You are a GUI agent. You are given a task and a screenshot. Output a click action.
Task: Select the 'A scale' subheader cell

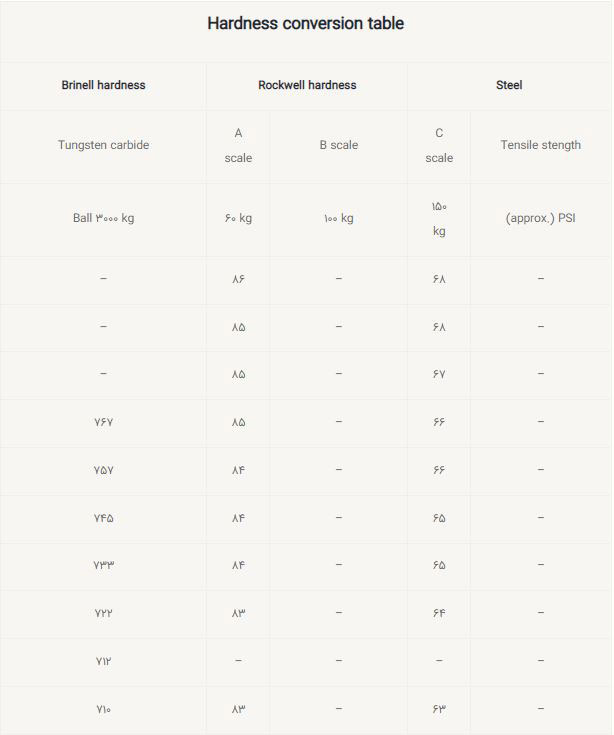pos(238,145)
